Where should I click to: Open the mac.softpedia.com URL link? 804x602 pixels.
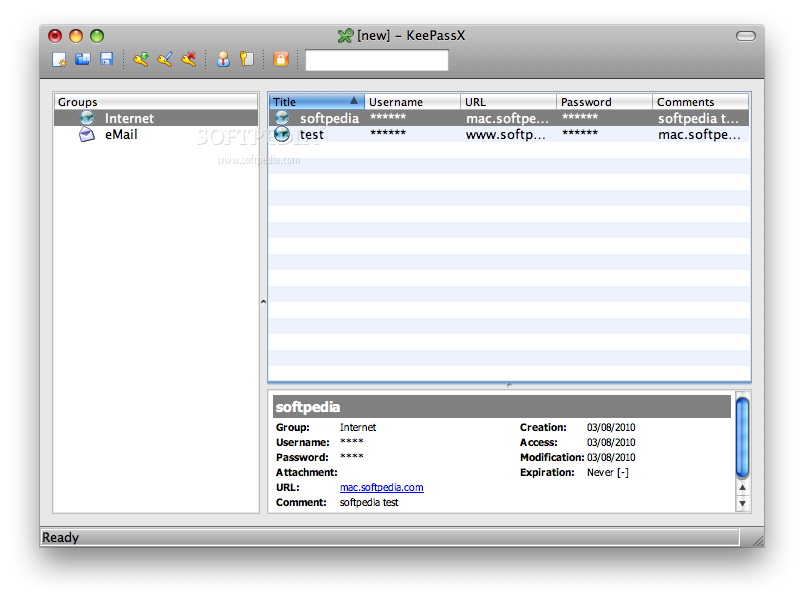pos(381,487)
